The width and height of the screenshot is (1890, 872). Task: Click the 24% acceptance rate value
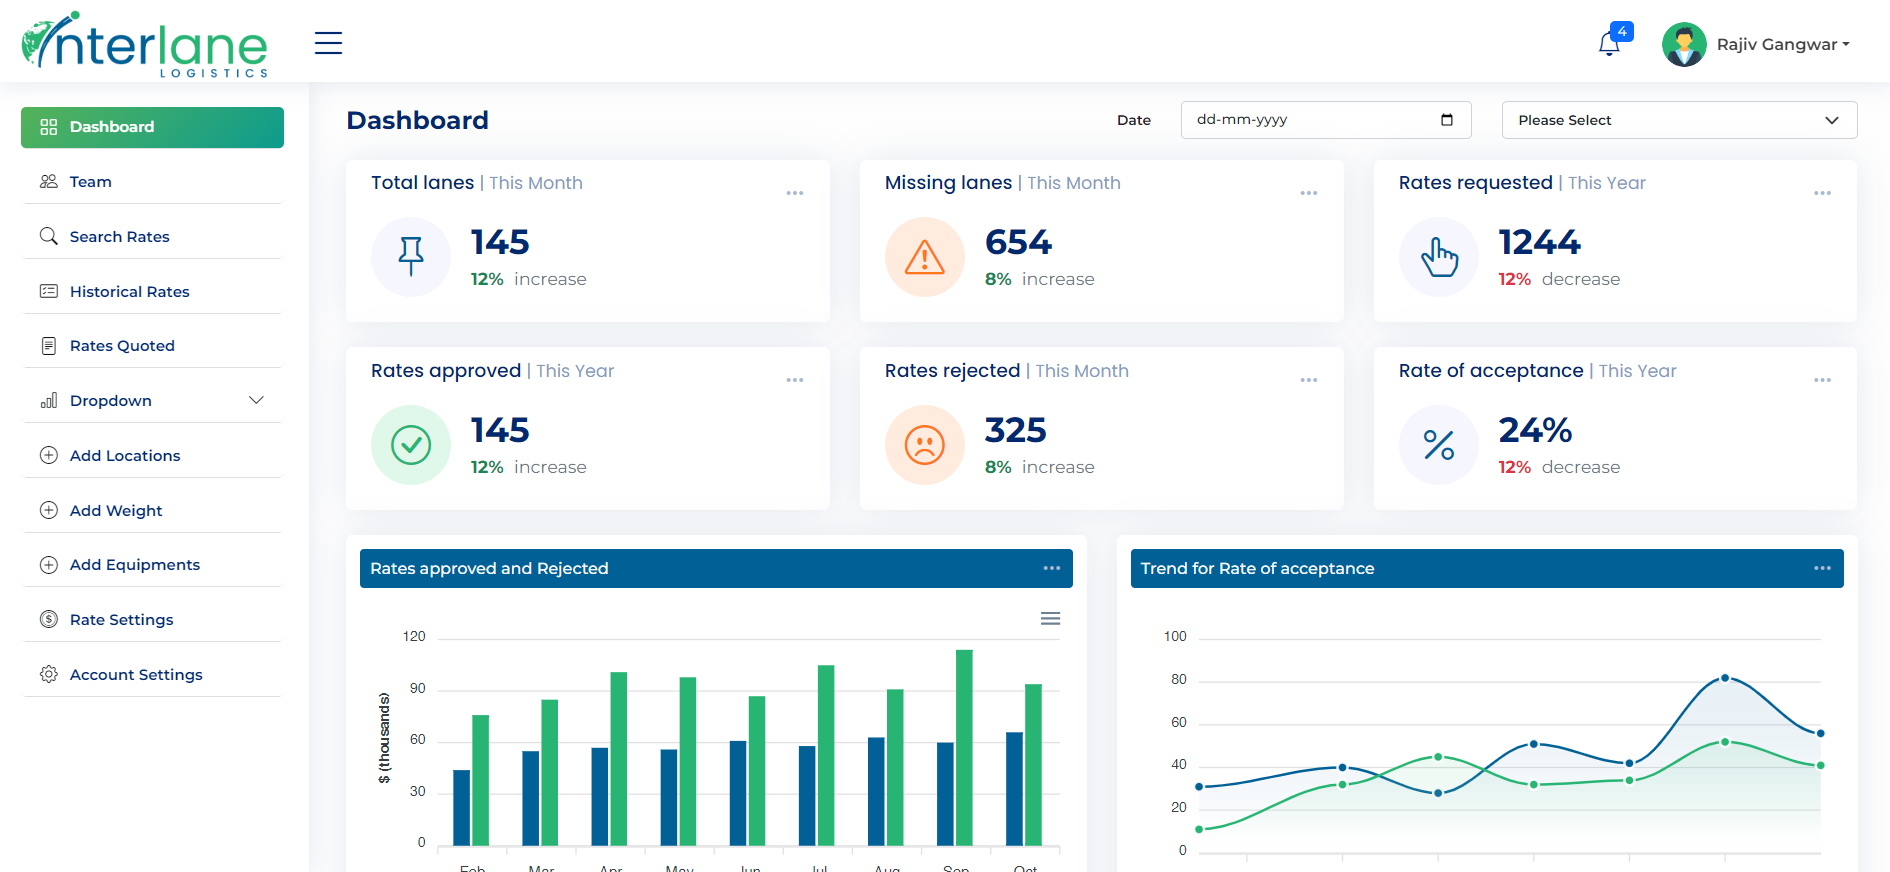coord(1535,430)
